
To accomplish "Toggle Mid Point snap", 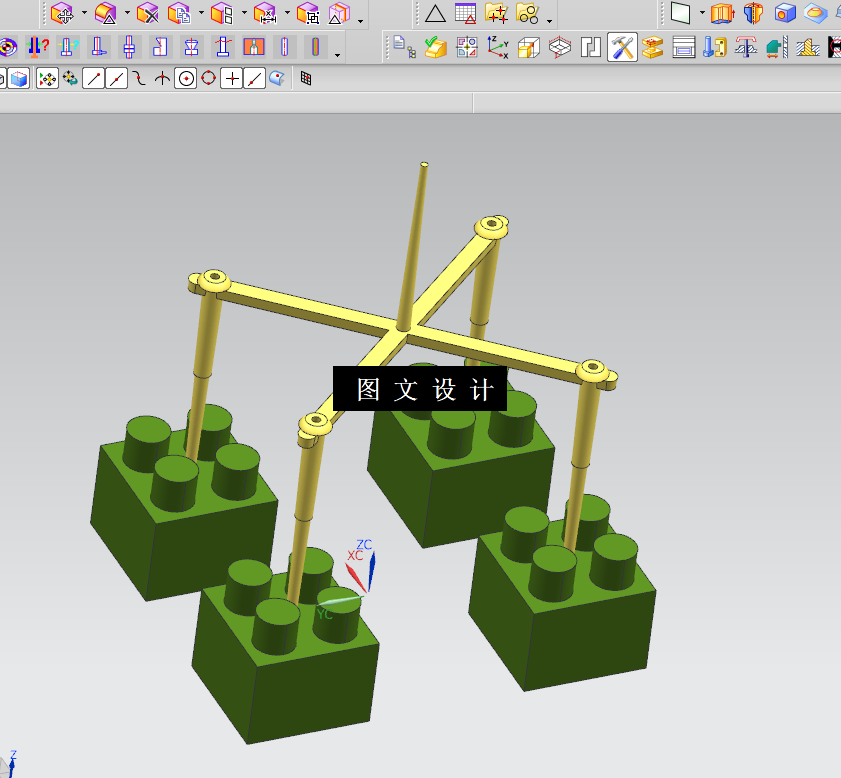I will pyautogui.click(x=116, y=79).
